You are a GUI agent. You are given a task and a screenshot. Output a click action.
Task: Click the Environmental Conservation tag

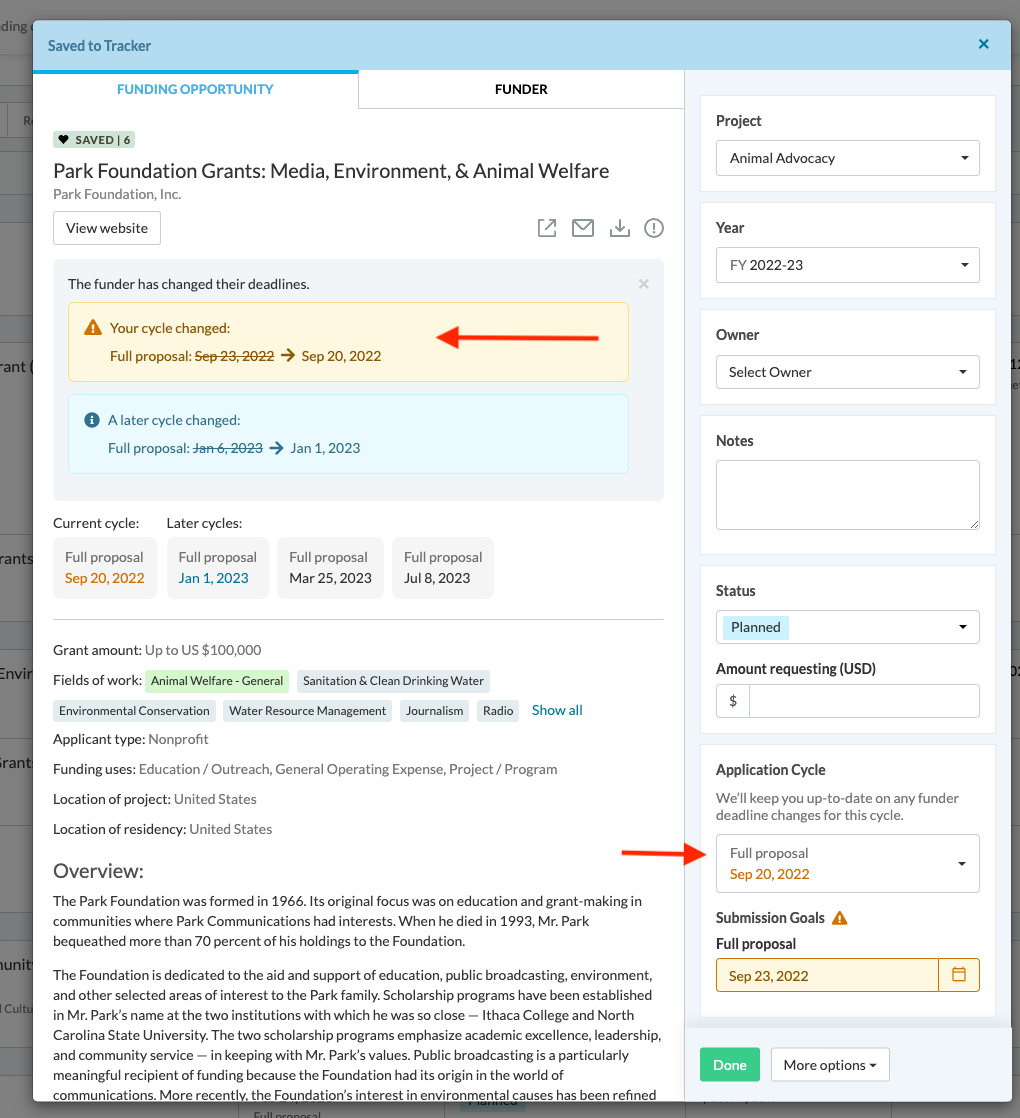[134, 711]
